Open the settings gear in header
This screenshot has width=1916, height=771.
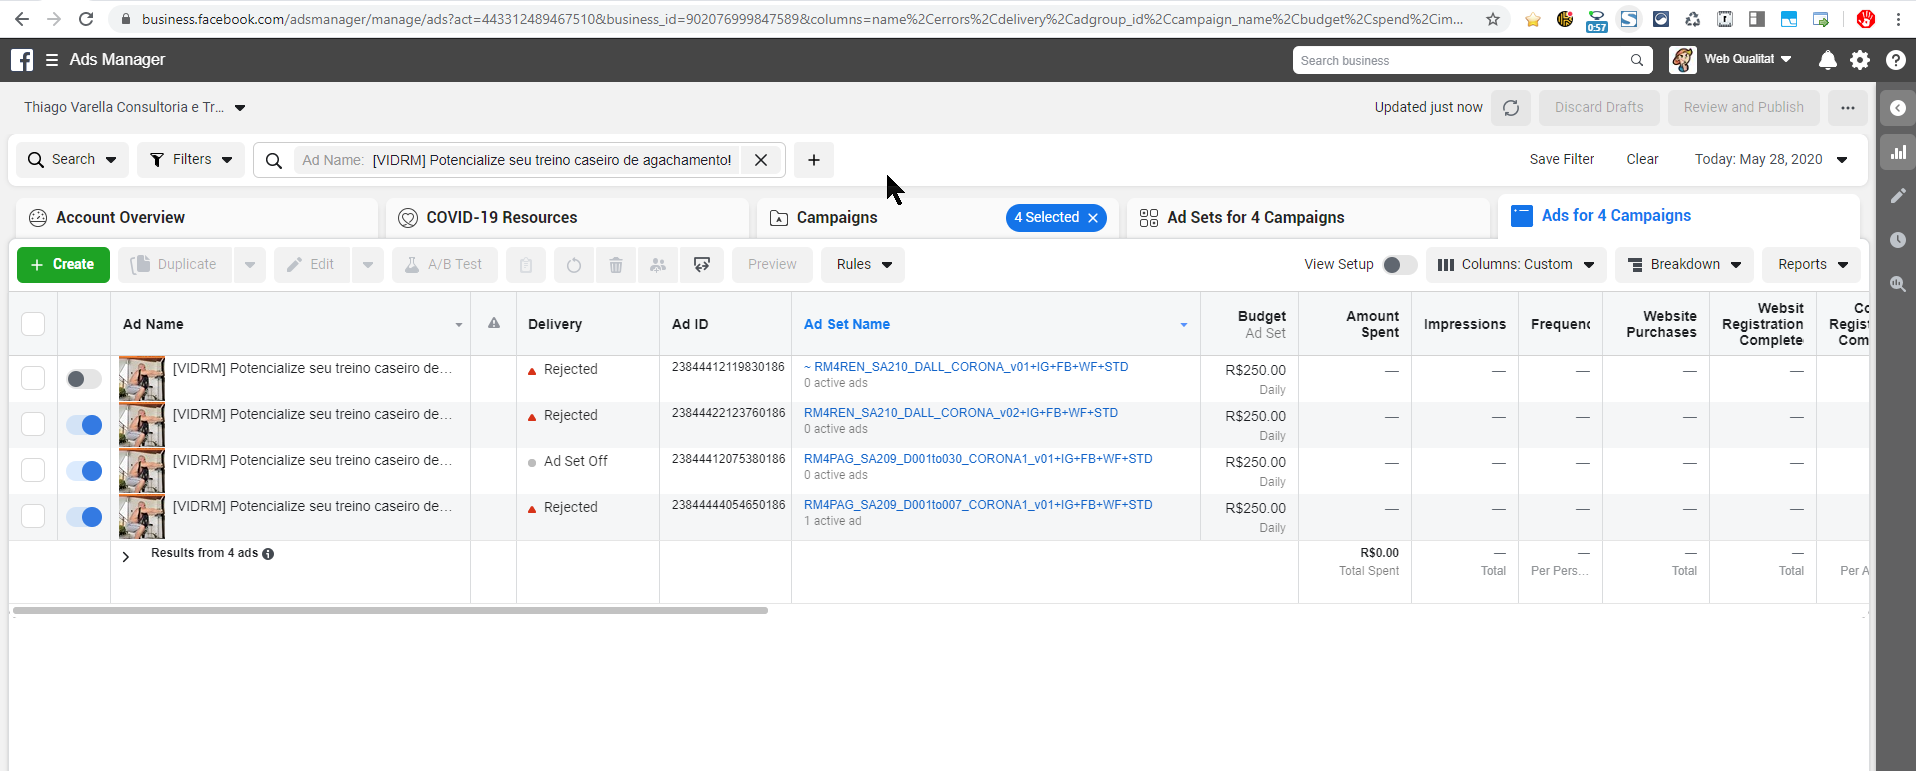(1860, 60)
